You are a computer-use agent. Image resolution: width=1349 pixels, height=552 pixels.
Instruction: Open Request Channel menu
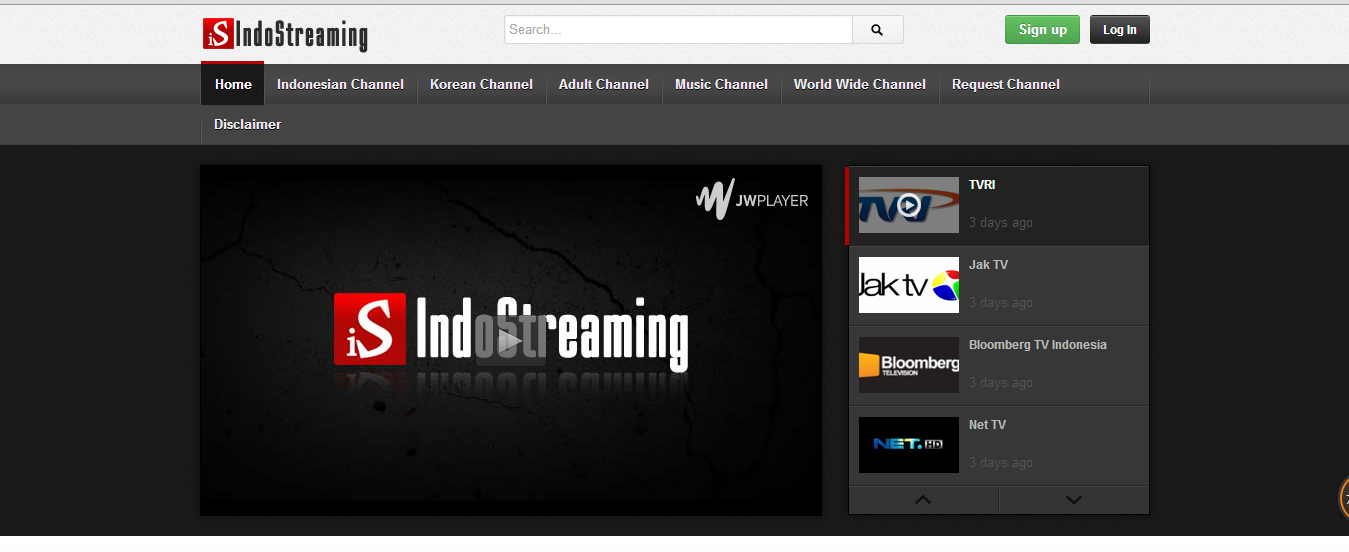click(x=1006, y=84)
